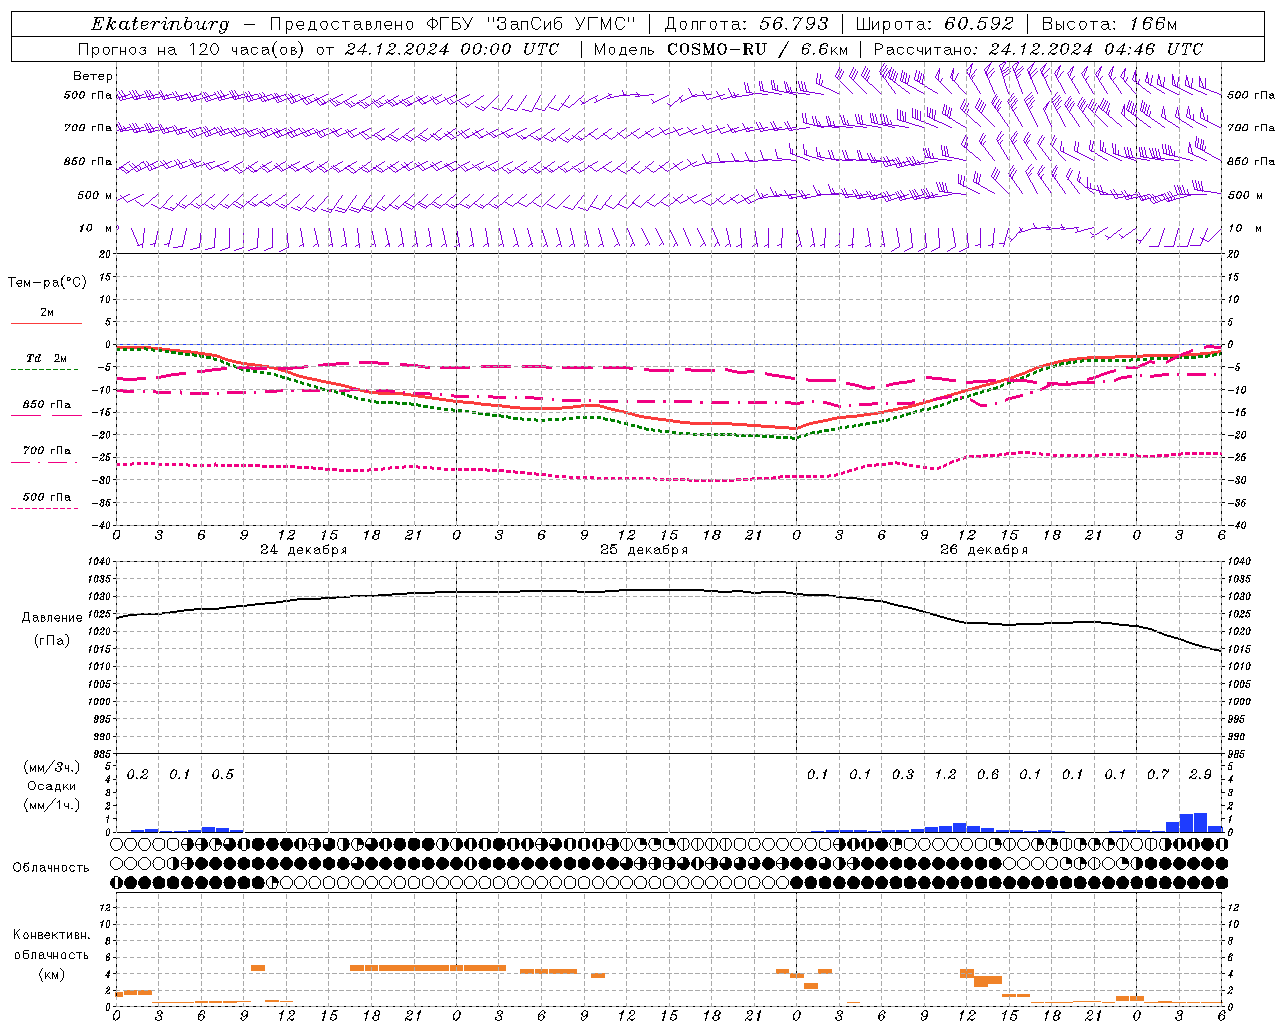Pick the pink dotted line sample under legend '500 гПа'
Viewport: 1280px width, 1024px height.
[45, 508]
